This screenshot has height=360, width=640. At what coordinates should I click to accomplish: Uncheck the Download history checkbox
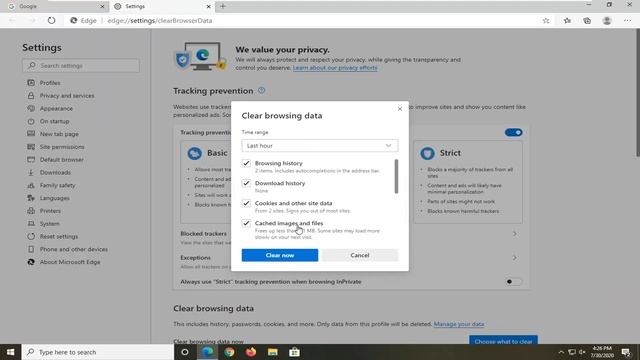click(246, 183)
